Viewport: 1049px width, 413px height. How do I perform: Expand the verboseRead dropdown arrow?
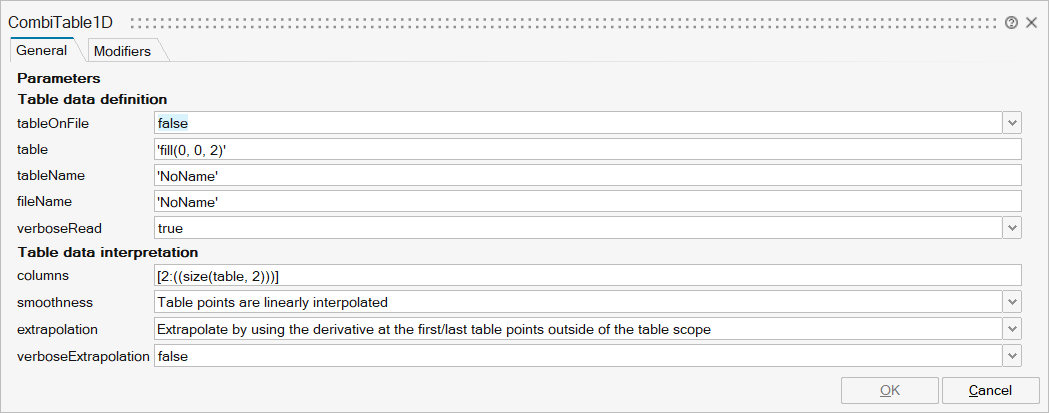click(1012, 228)
